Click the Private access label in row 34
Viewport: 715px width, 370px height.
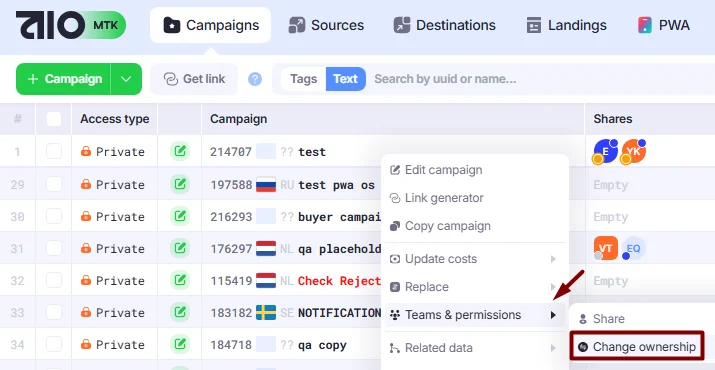tap(120, 345)
